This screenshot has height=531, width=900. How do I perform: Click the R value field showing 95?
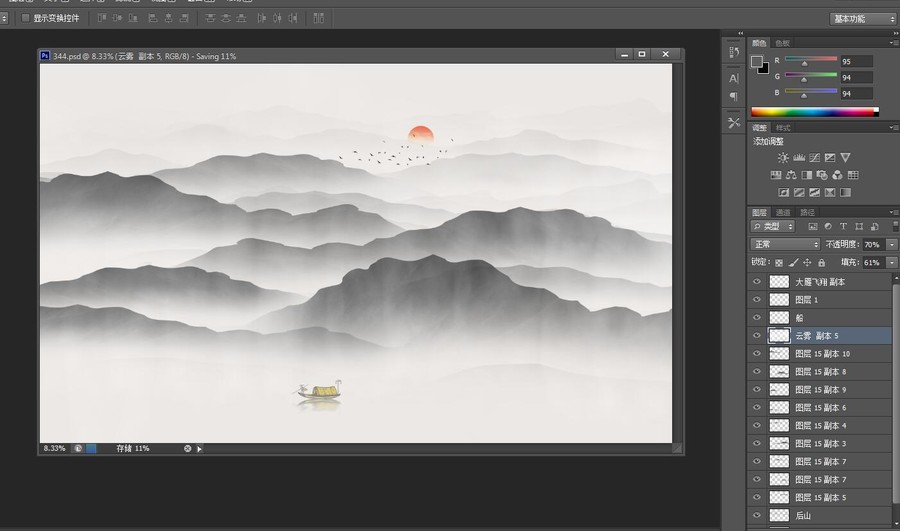(x=857, y=61)
